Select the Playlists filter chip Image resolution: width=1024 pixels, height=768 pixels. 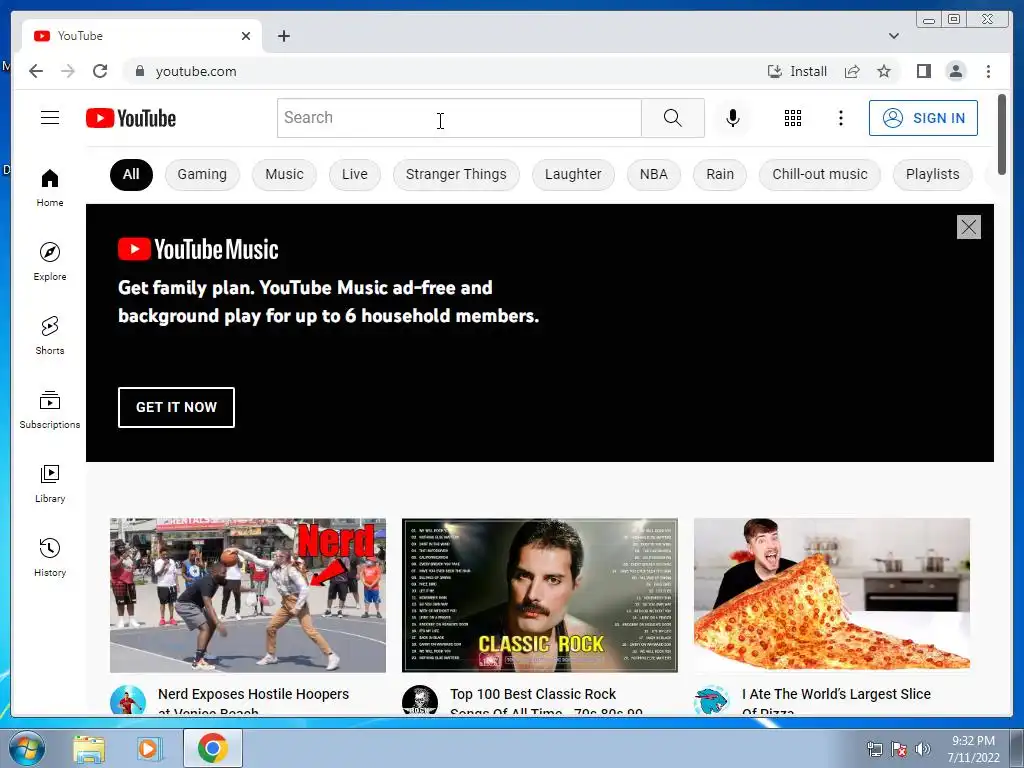click(x=933, y=174)
